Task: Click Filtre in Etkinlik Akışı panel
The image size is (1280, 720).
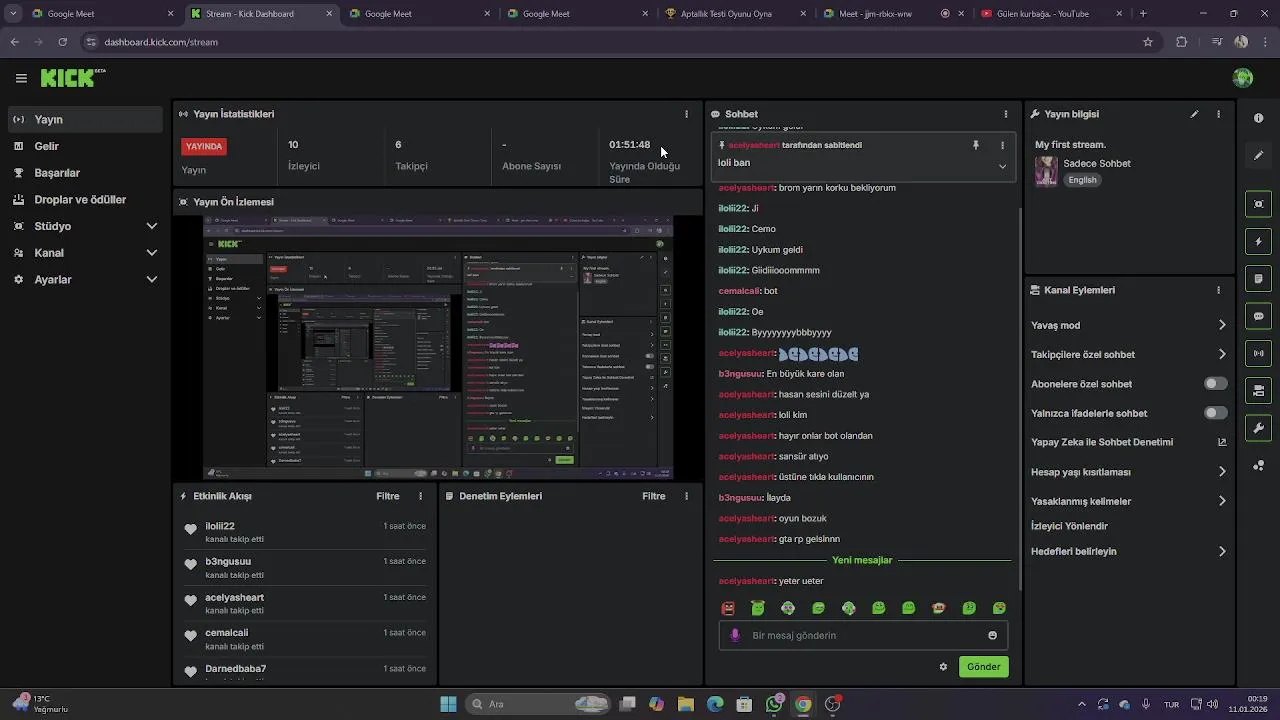Action: [388, 496]
